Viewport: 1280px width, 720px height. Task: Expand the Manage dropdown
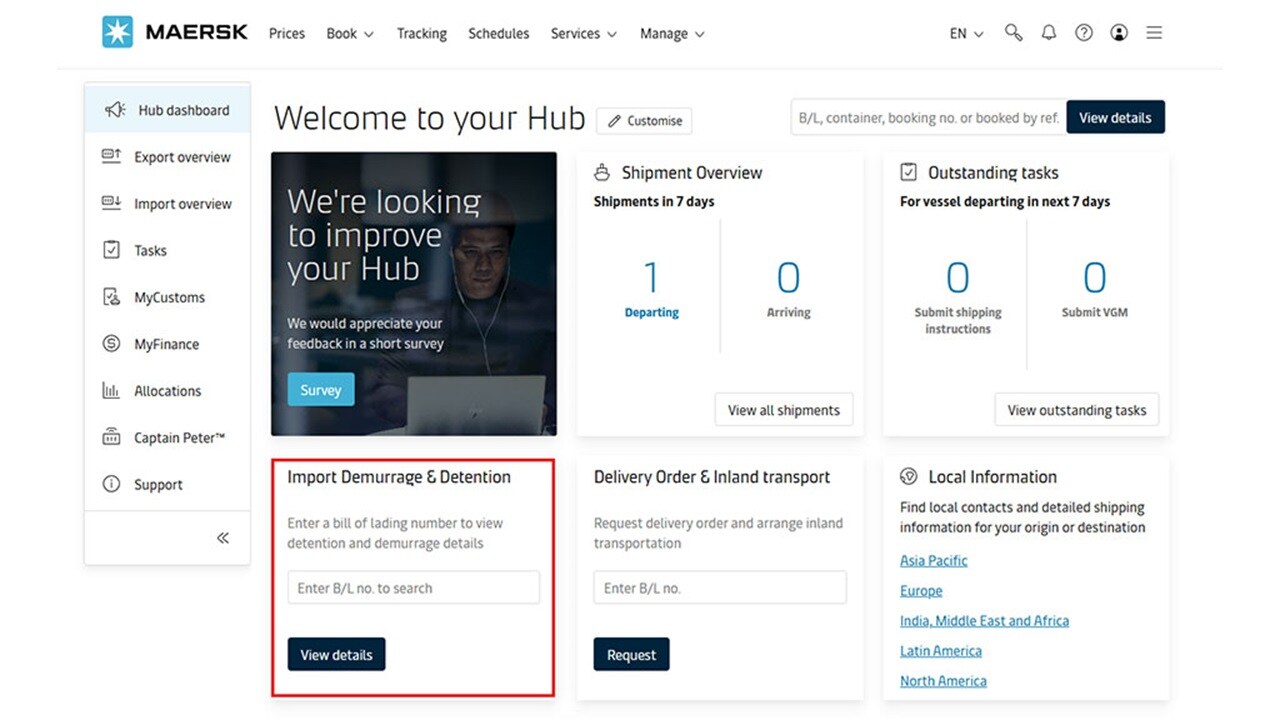pos(671,33)
